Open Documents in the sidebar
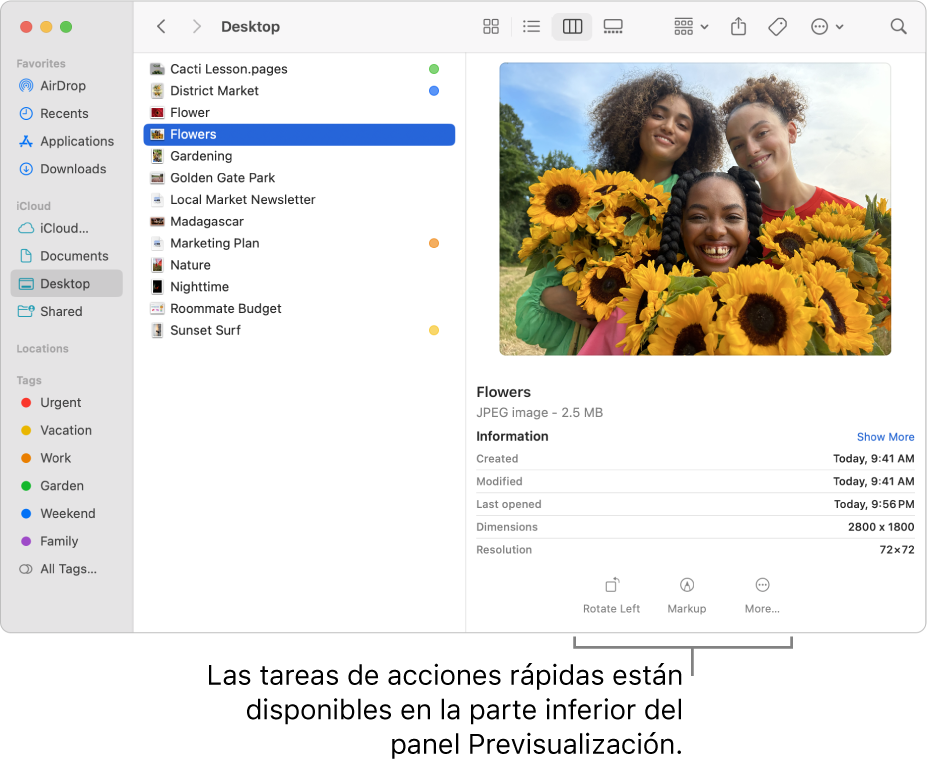928x766 pixels. point(74,256)
